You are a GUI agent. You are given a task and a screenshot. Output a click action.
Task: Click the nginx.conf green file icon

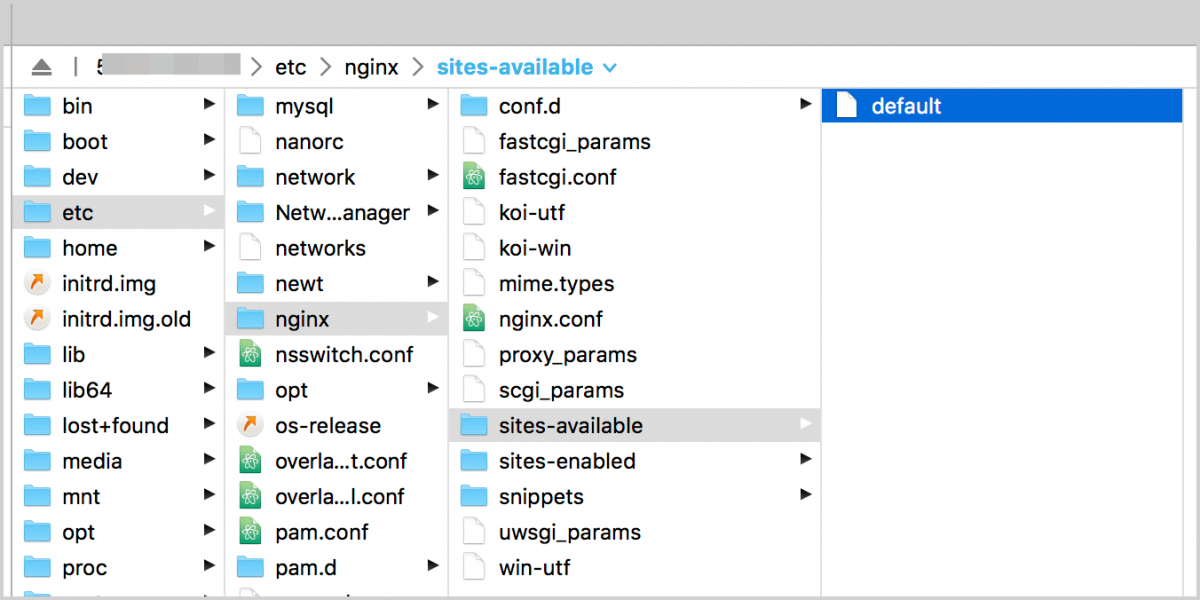tap(474, 320)
